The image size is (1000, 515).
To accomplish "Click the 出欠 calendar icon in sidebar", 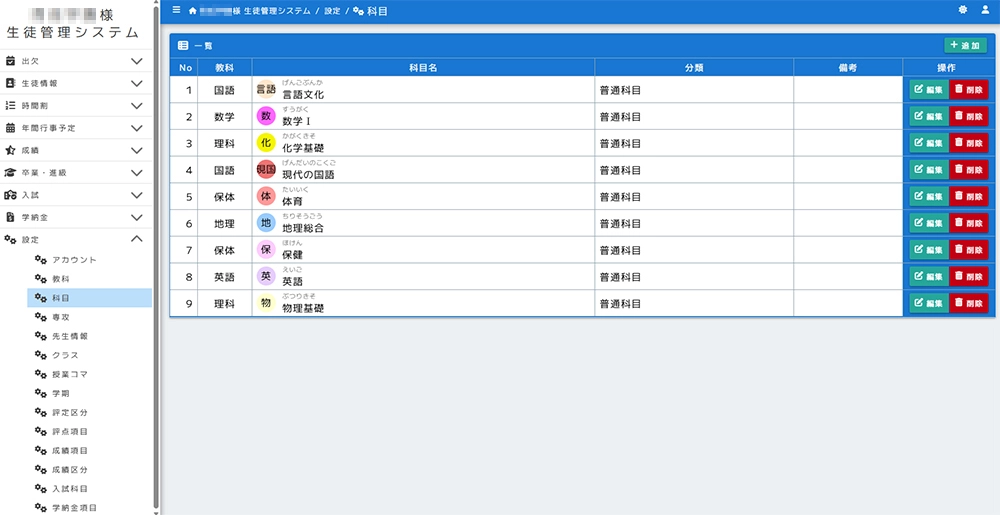I will [11, 61].
